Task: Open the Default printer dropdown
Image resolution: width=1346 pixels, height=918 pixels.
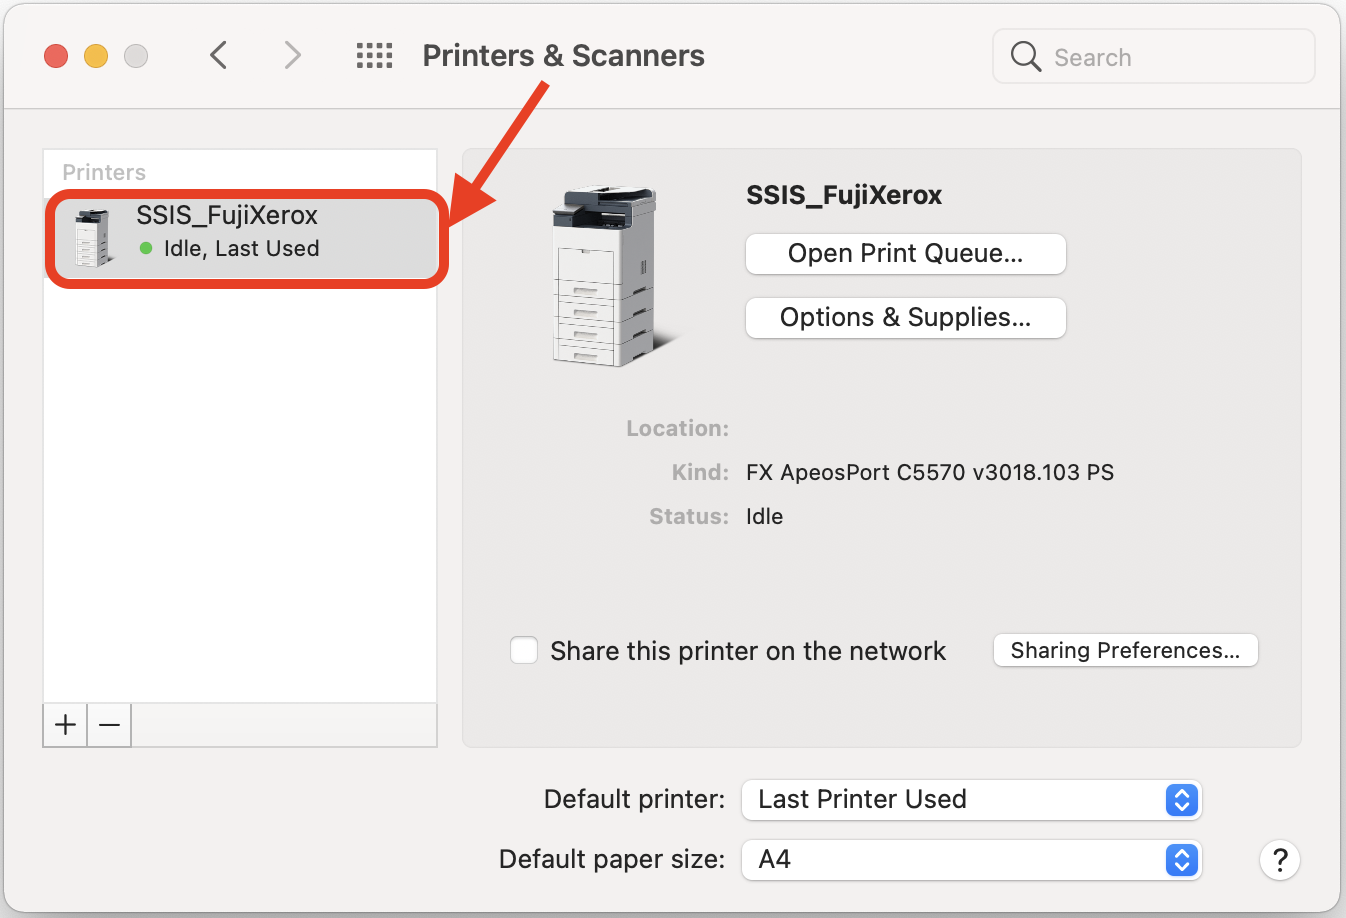Action: tap(970, 800)
